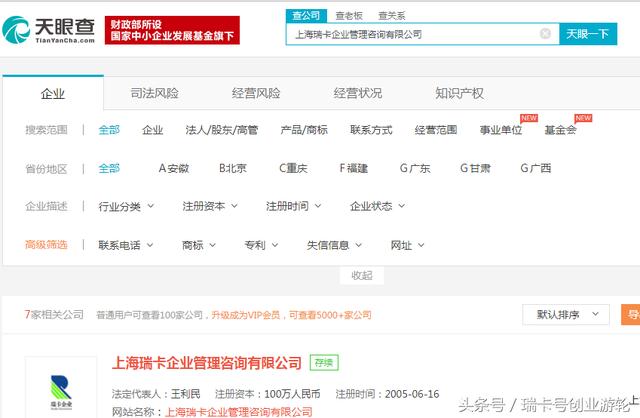Open the 网址 filter dropdown
The image size is (640, 418).
407,245
